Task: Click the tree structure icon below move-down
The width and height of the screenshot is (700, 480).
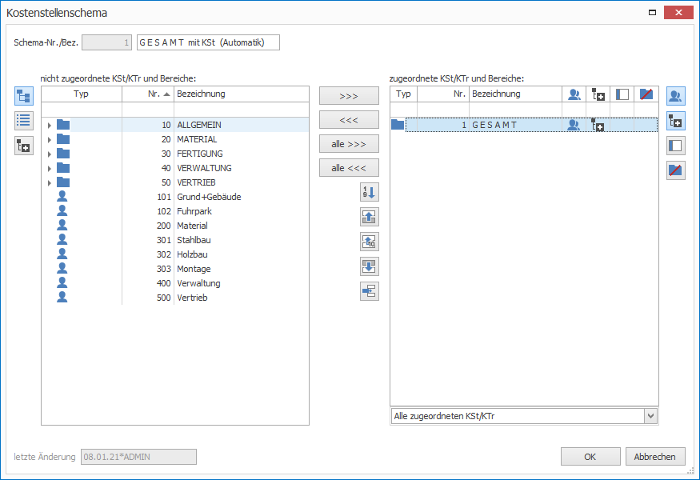Action: pos(369,292)
